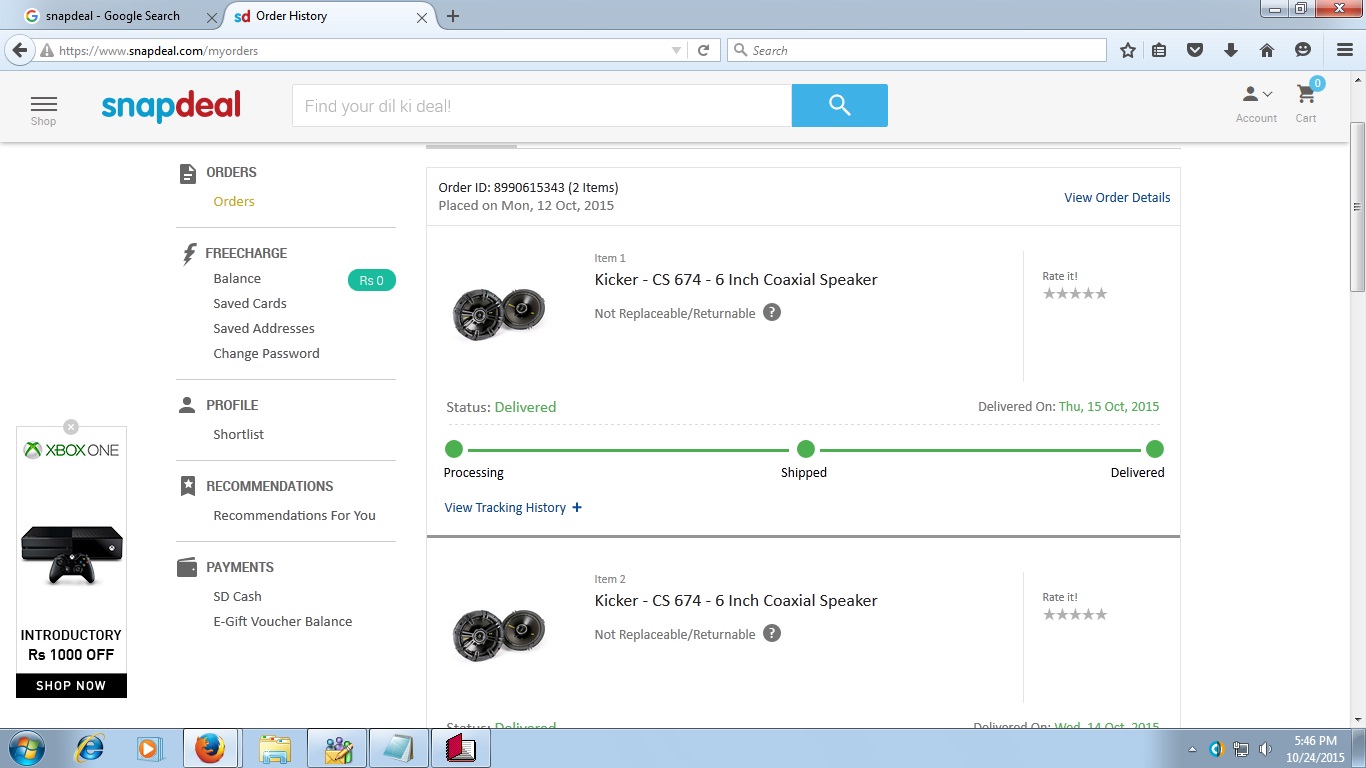Go to Saved Cards
The image size is (1366, 768).
coord(250,304)
